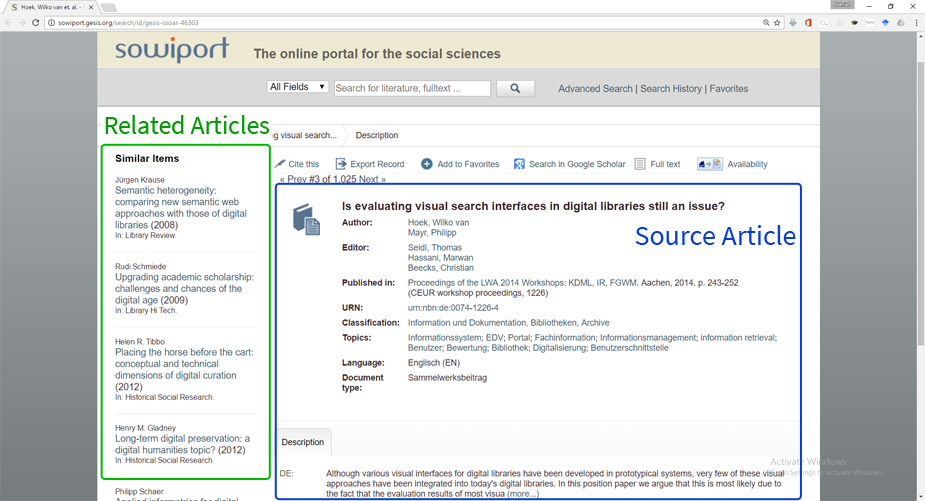The height and width of the screenshot is (501, 925).
Task: Open Long-term digital preservation item
Action: pos(182,444)
